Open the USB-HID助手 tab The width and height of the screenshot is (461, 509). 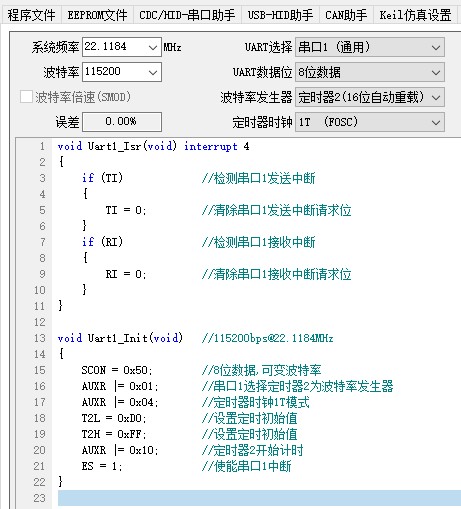pyautogui.click(x=280, y=15)
